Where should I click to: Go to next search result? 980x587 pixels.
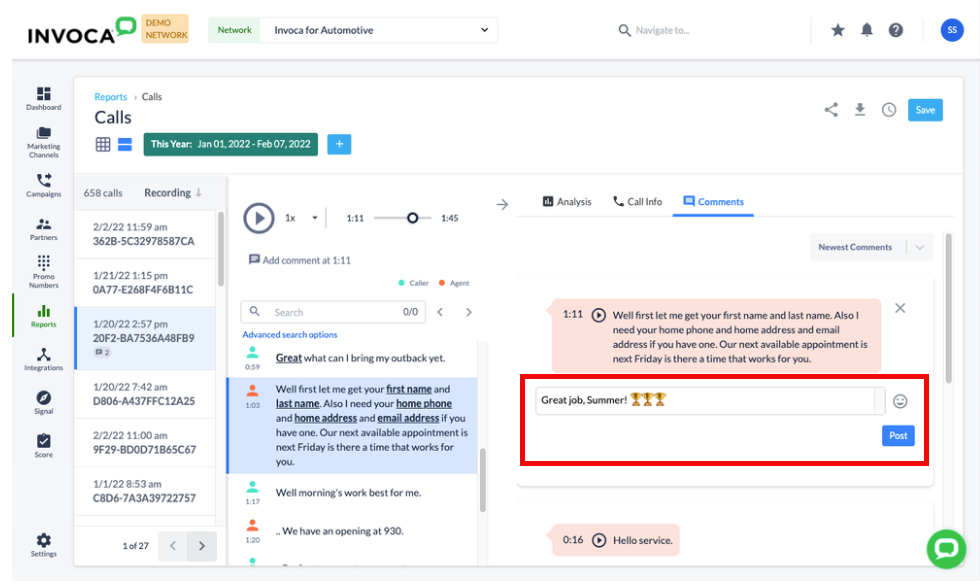469,312
